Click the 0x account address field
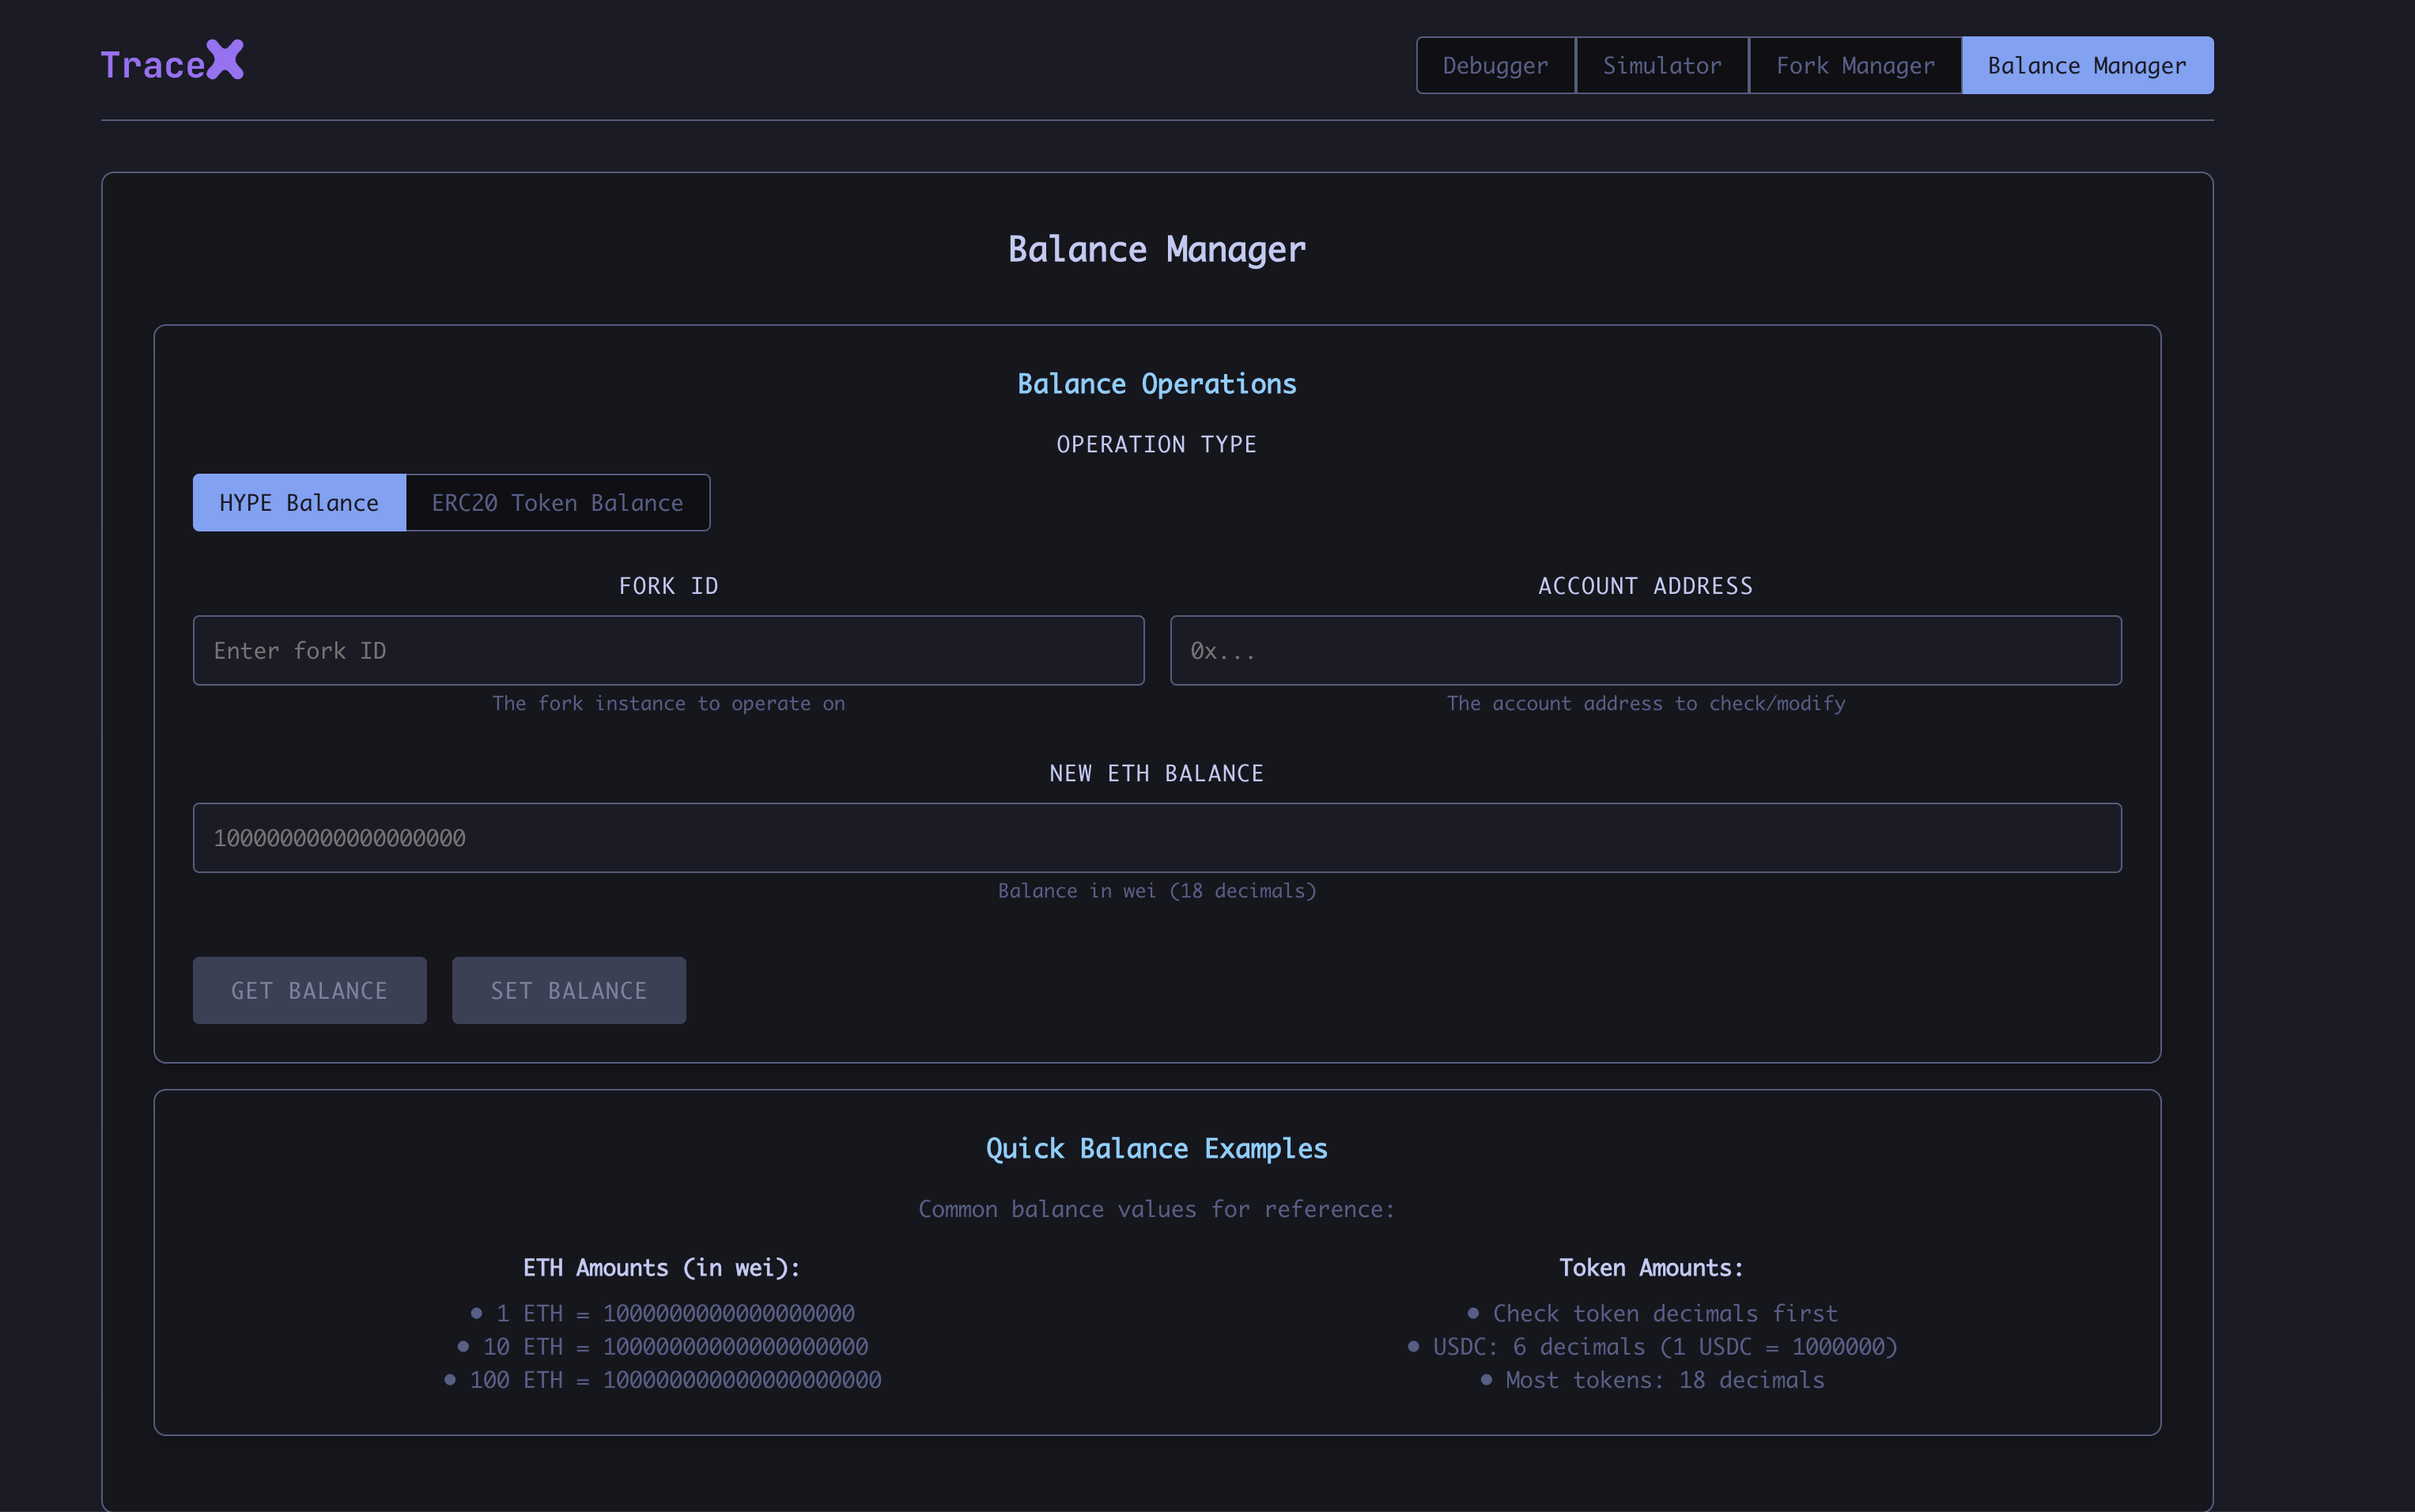The image size is (2415, 1512). (1645, 651)
